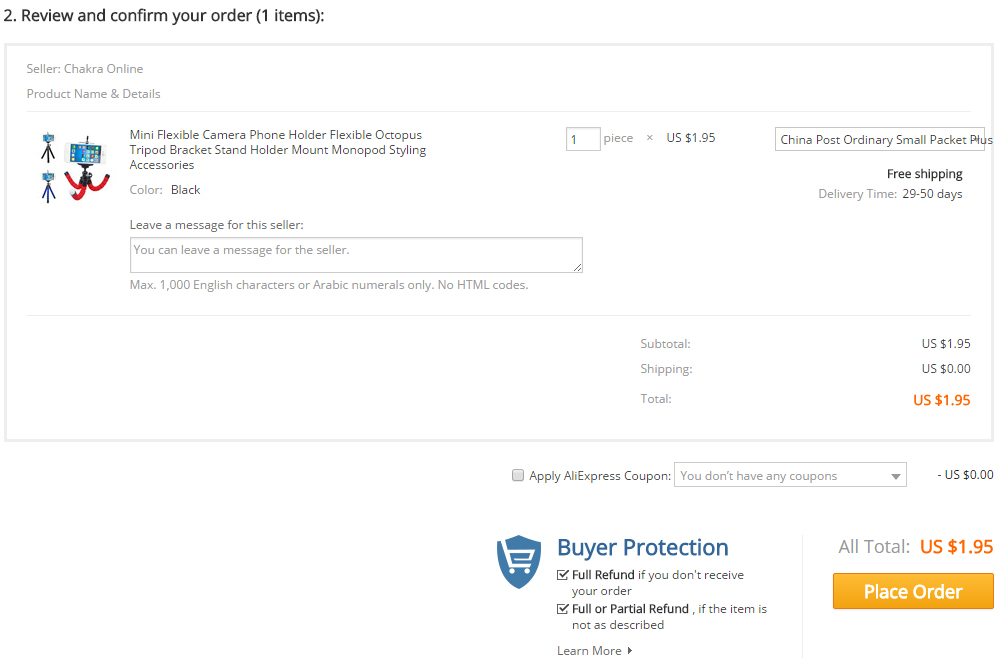
Task: Click the Buyer Protection shield cart icon
Action: [519, 561]
